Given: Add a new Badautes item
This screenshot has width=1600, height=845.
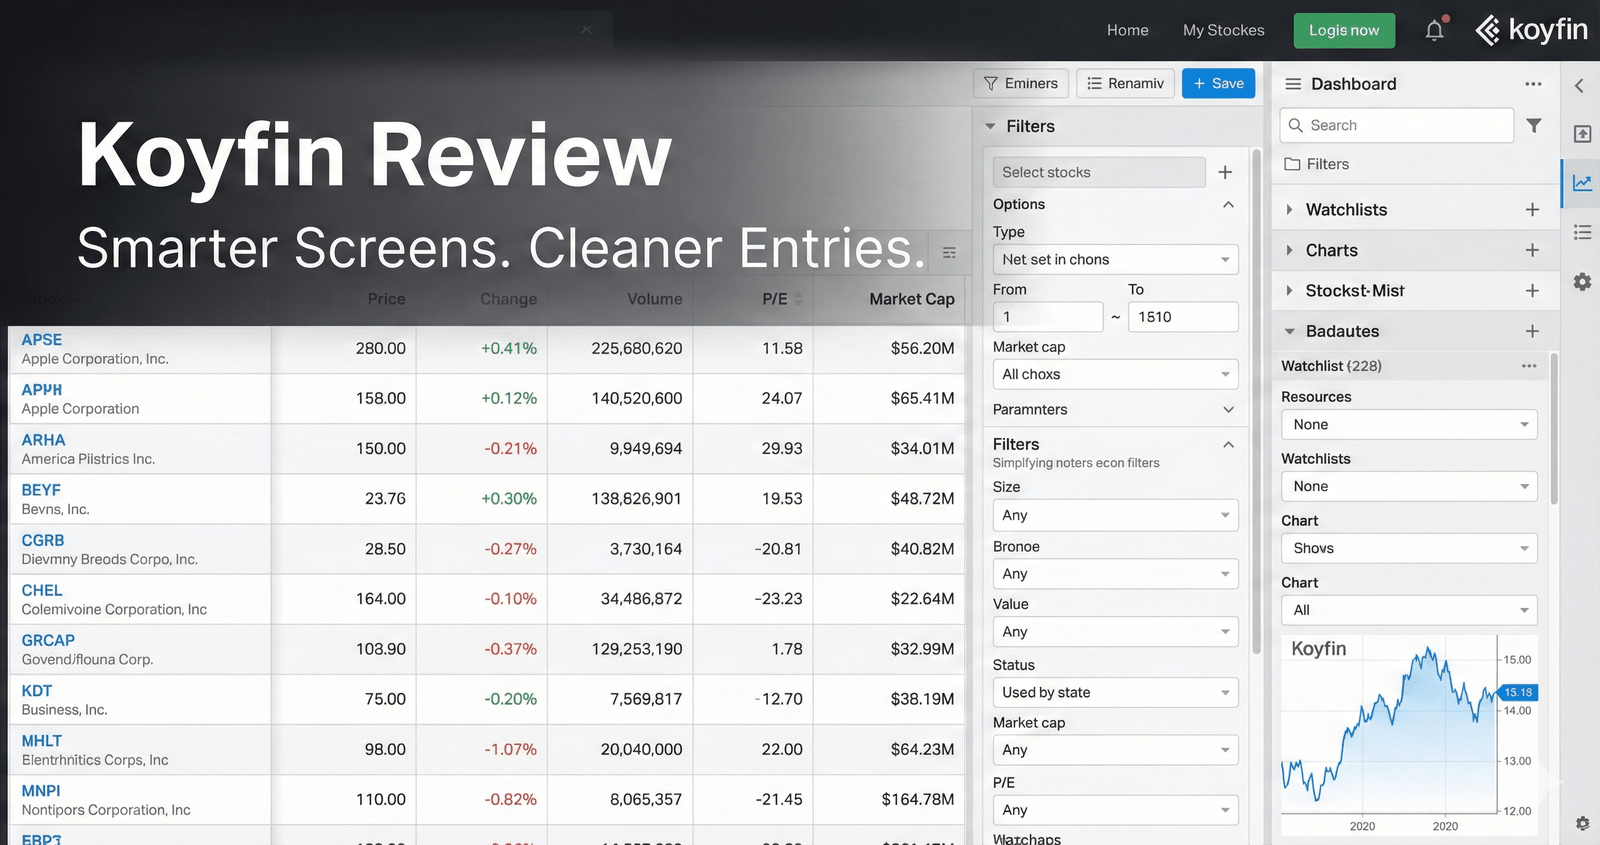Looking at the screenshot, I should 1532,331.
